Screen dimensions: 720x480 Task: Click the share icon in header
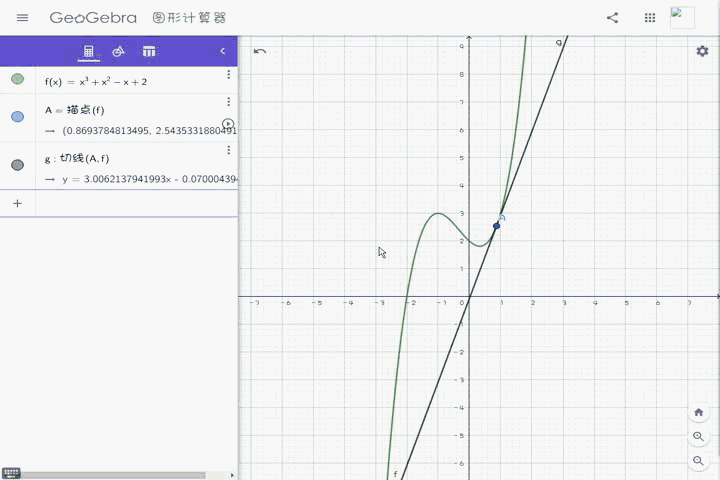[613, 18]
